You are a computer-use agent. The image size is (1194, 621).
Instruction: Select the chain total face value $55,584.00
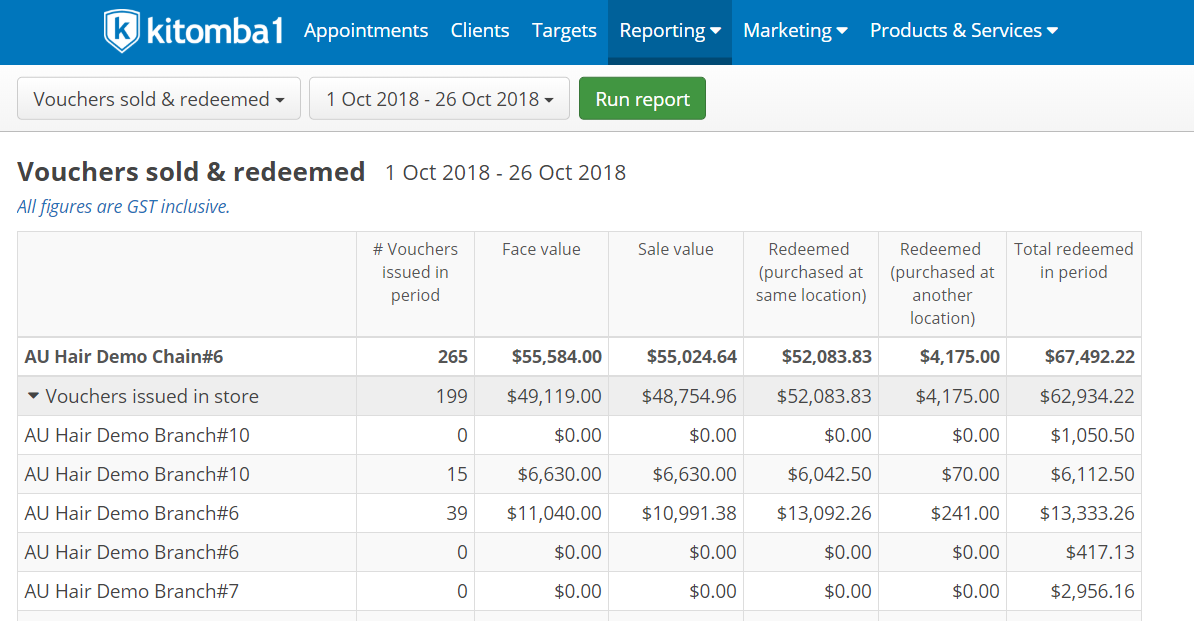coord(557,356)
